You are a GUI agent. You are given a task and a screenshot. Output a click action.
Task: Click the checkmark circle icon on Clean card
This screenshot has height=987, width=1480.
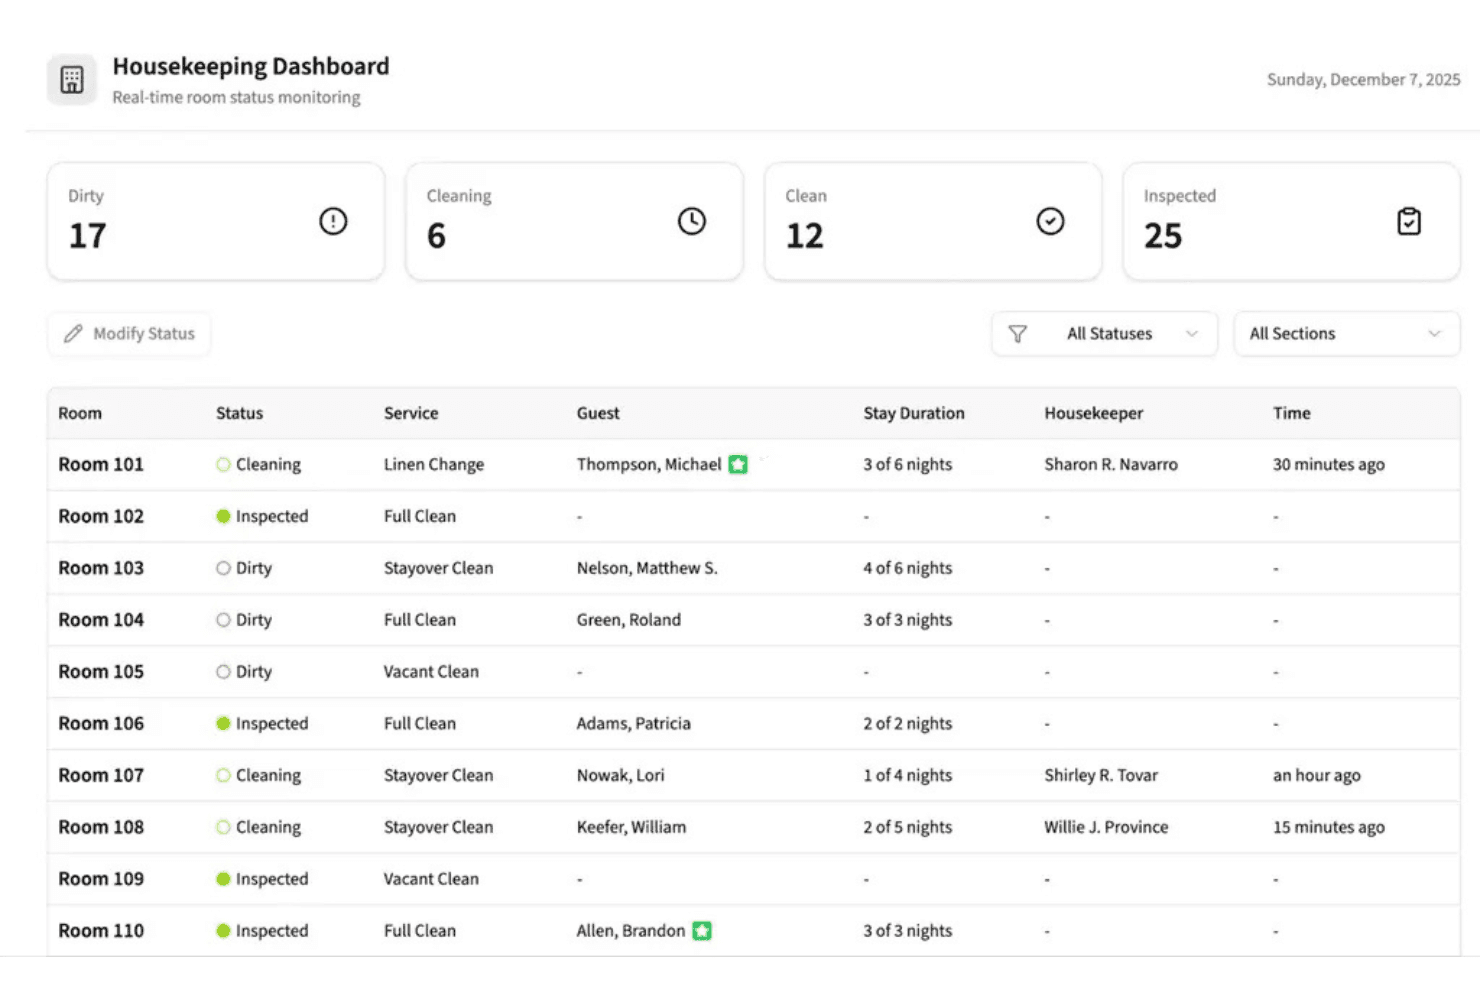pos(1050,221)
